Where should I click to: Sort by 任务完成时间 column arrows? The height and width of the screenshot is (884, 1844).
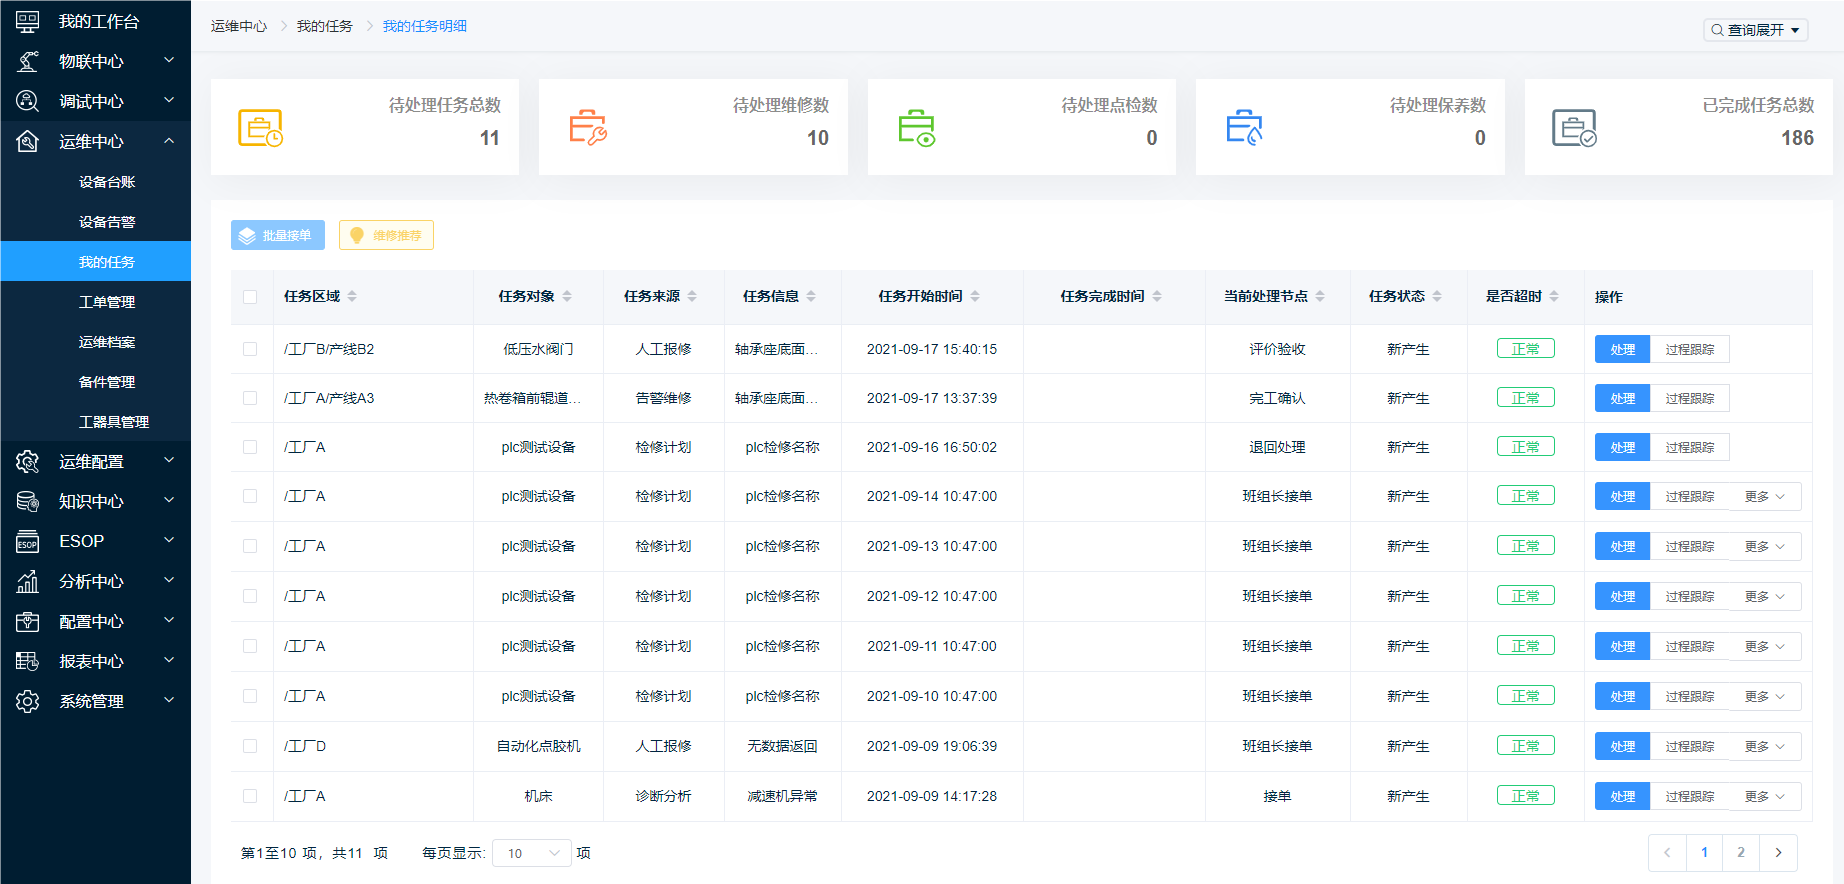point(1157,296)
